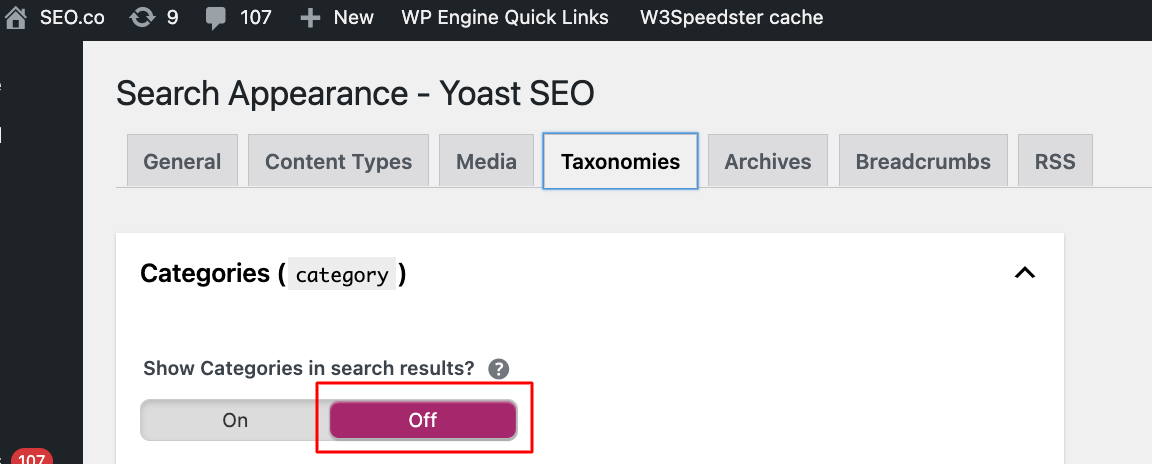The height and width of the screenshot is (464, 1152).
Task: Open the pending updates icon showing 9
Action: [x=143, y=18]
